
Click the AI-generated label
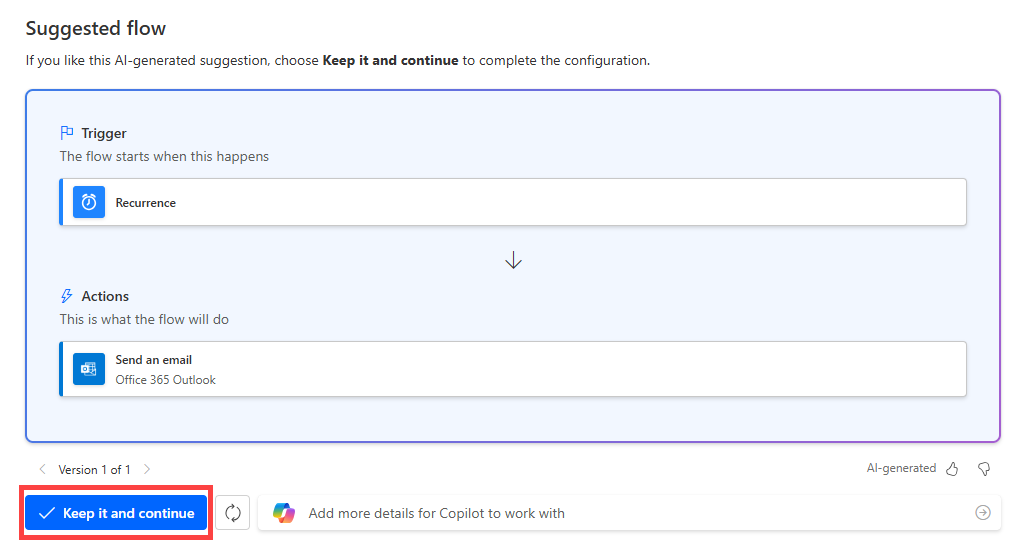[x=901, y=468]
